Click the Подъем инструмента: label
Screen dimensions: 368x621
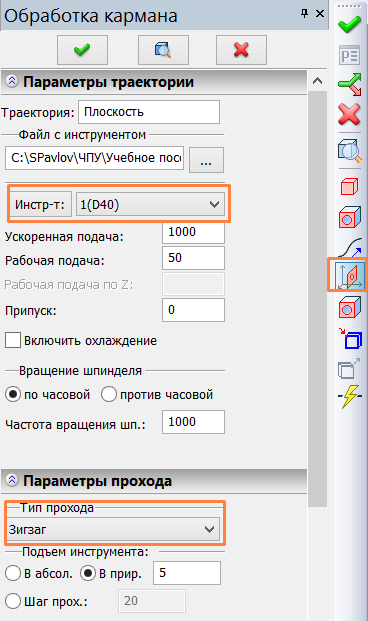85,552
